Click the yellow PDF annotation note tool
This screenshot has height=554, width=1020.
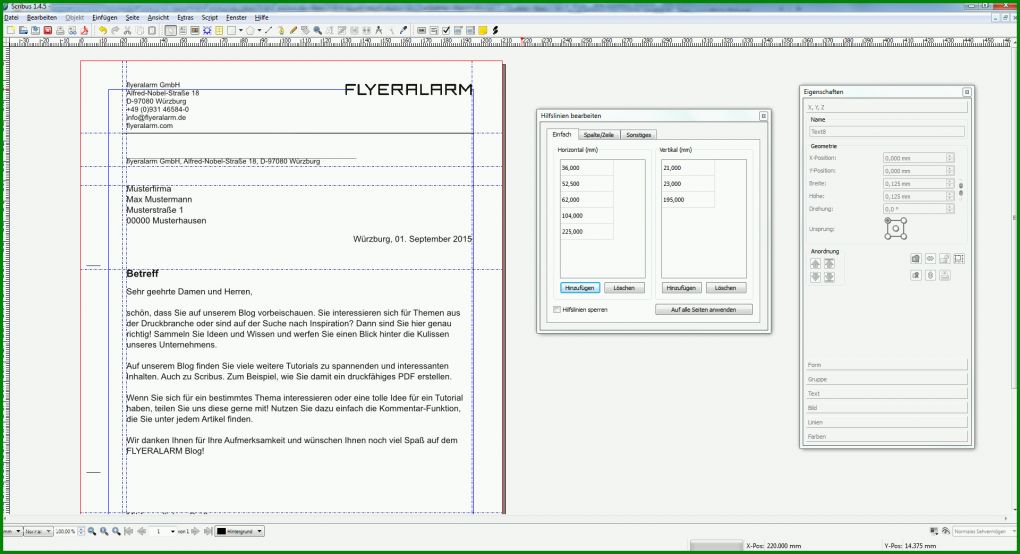(x=483, y=30)
